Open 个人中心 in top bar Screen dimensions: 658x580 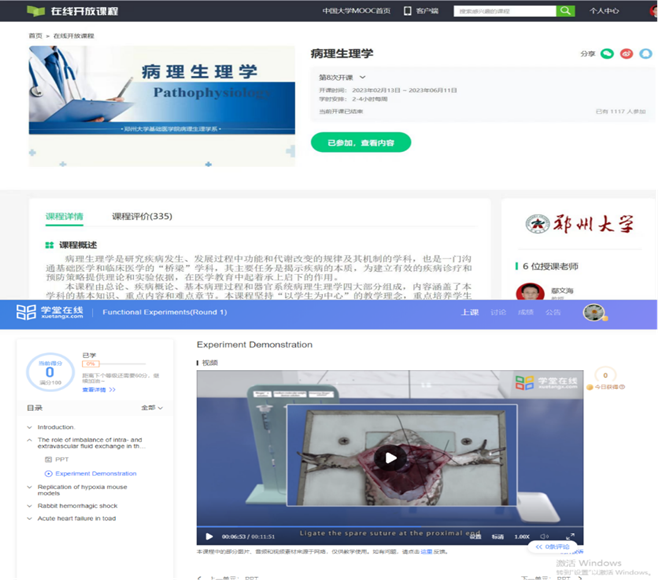click(x=604, y=11)
